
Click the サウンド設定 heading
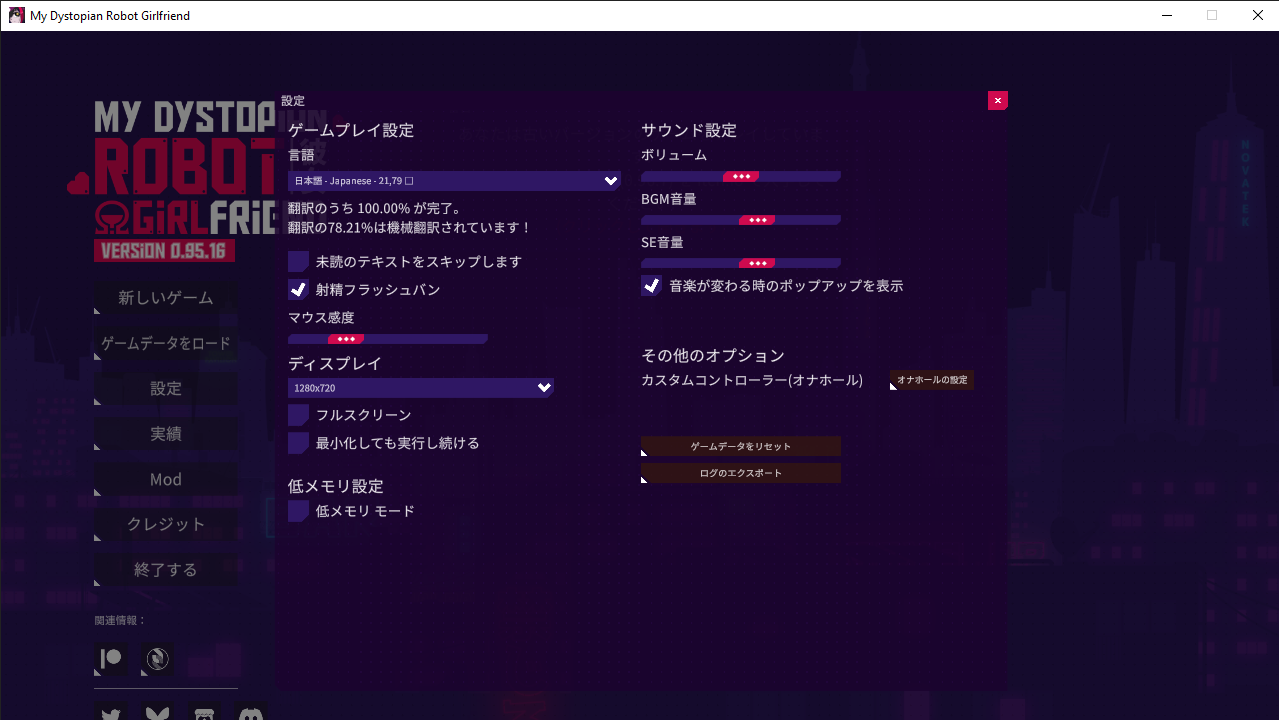(689, 130)
